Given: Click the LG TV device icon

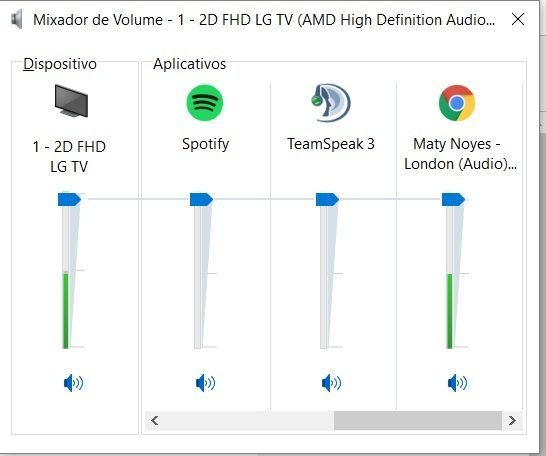Looking at the screenshot, I should click(x=71, y=101).
